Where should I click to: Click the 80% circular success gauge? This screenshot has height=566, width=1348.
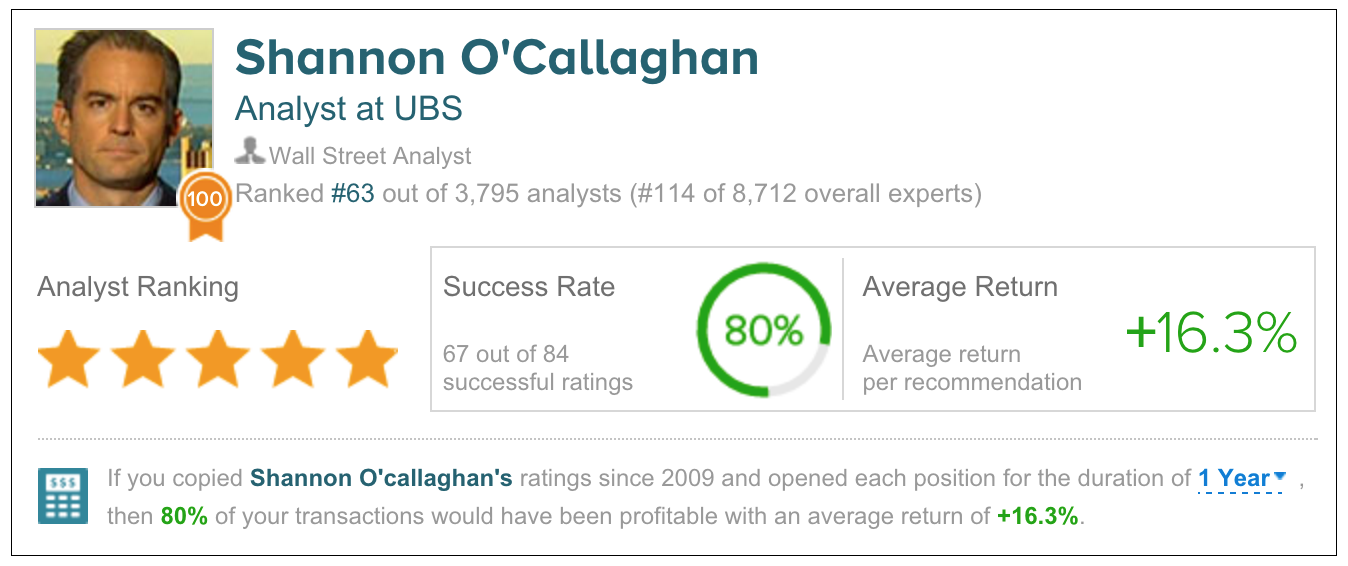click(764, 331)
